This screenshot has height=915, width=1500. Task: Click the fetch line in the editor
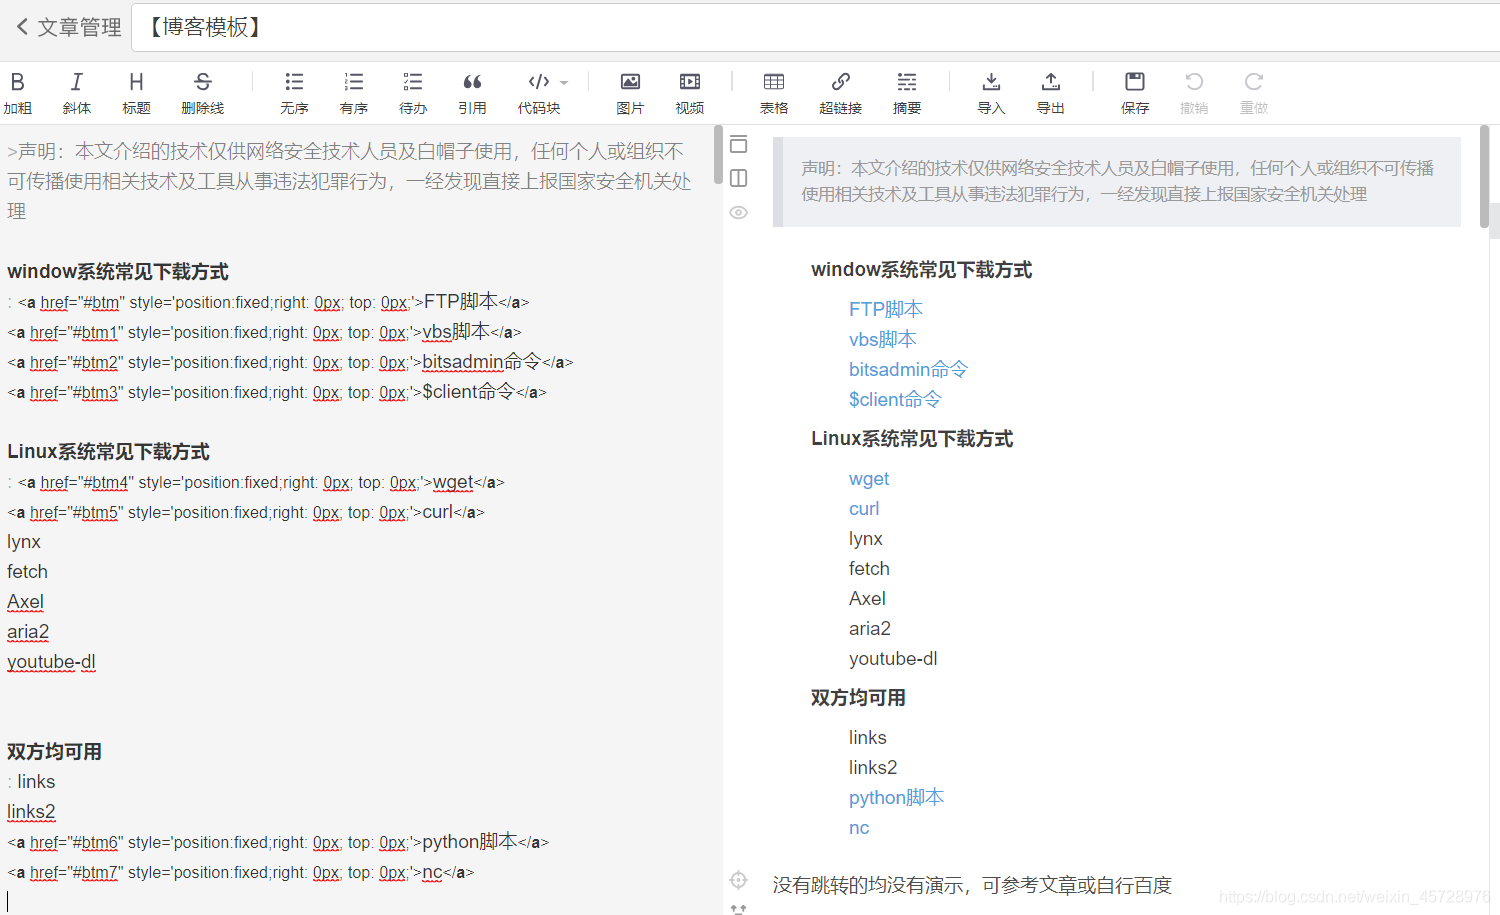[27, 572]
